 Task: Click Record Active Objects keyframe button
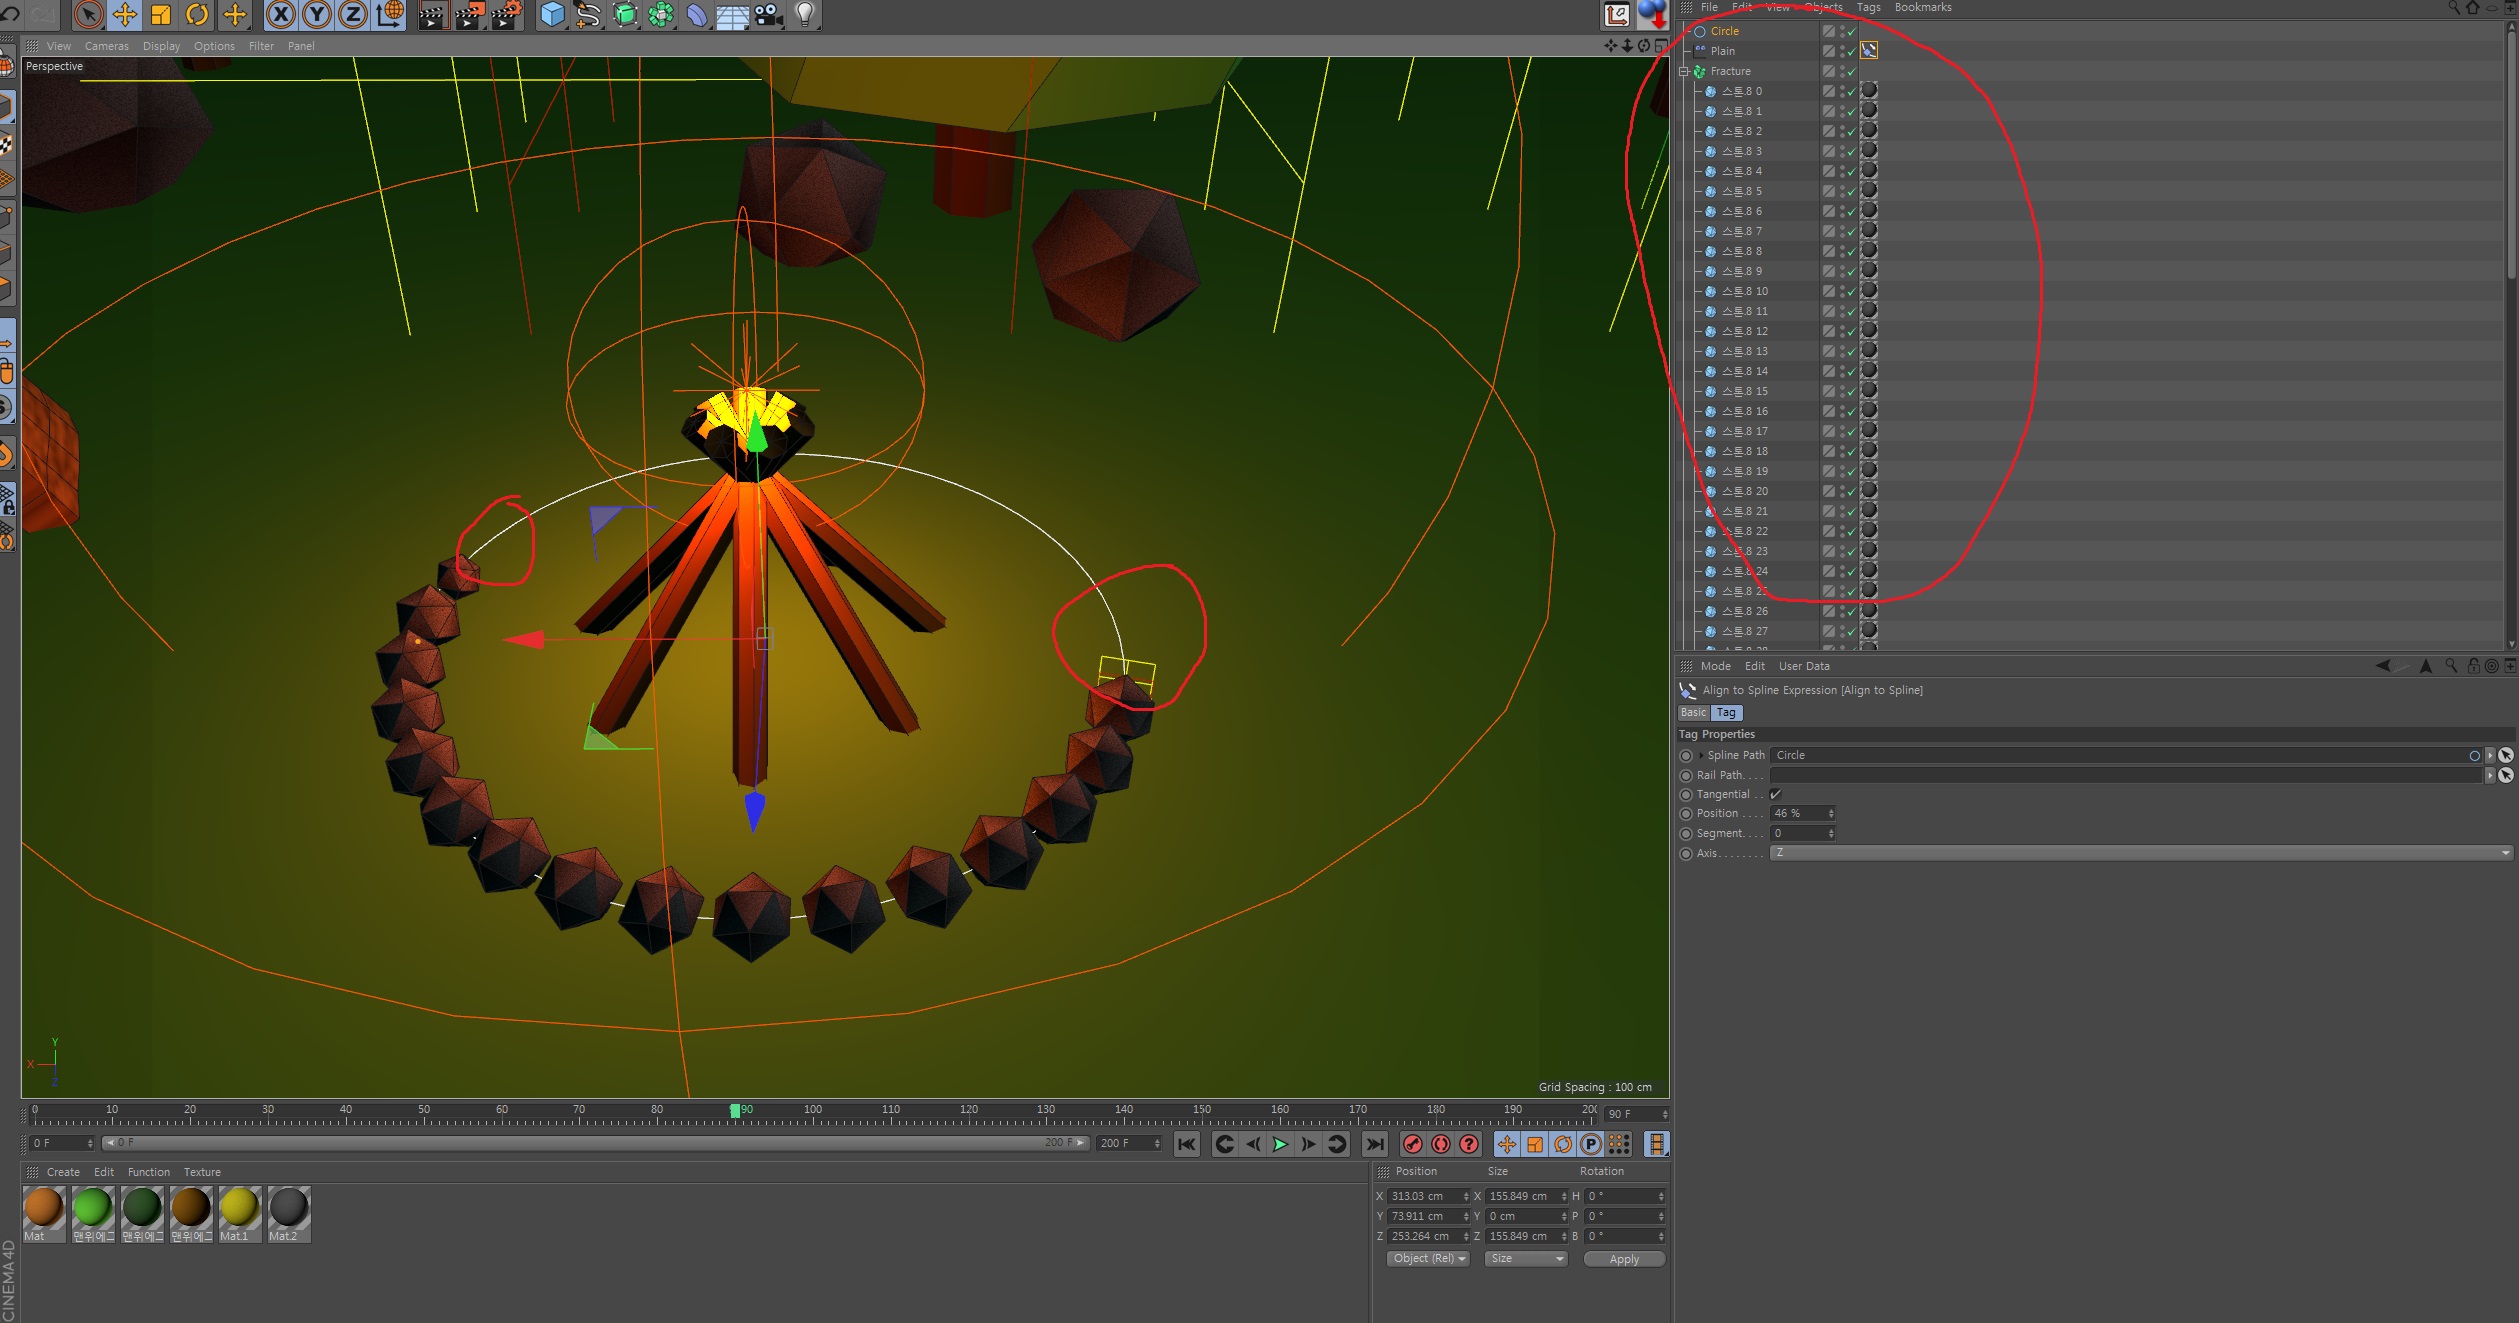click(x=1412, y=1144)
